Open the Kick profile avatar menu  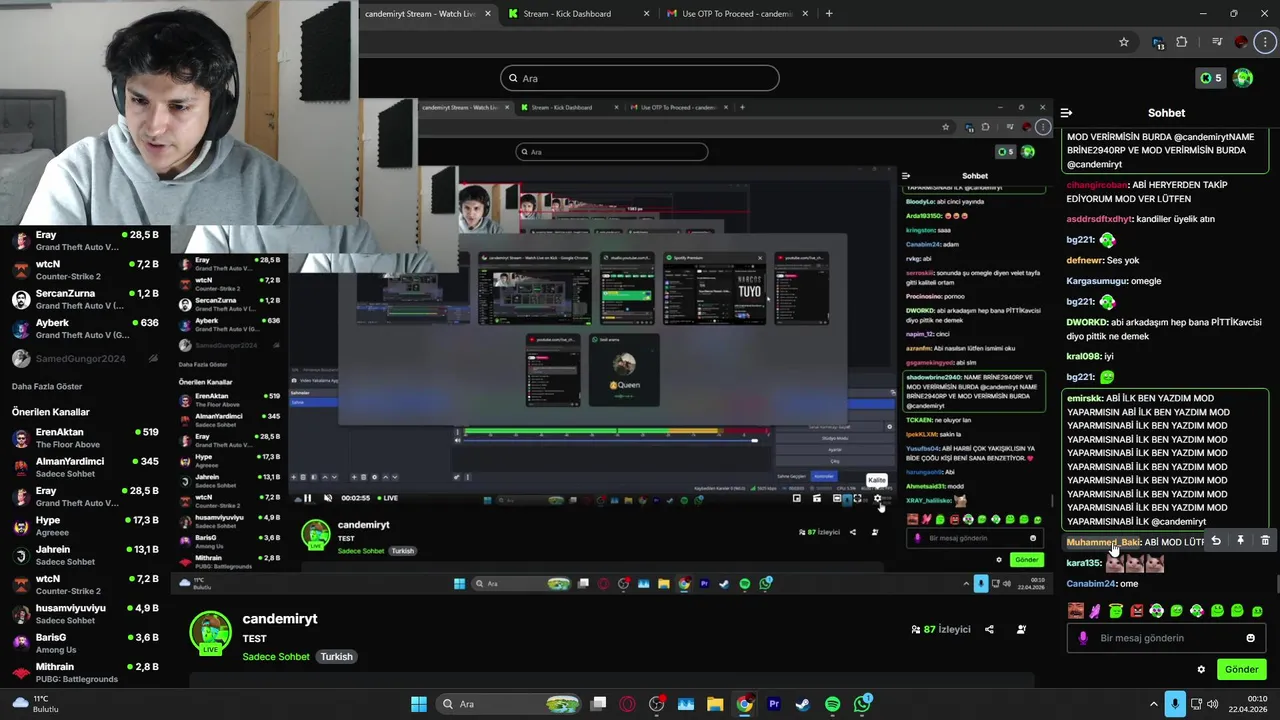tap(1243, 78)
